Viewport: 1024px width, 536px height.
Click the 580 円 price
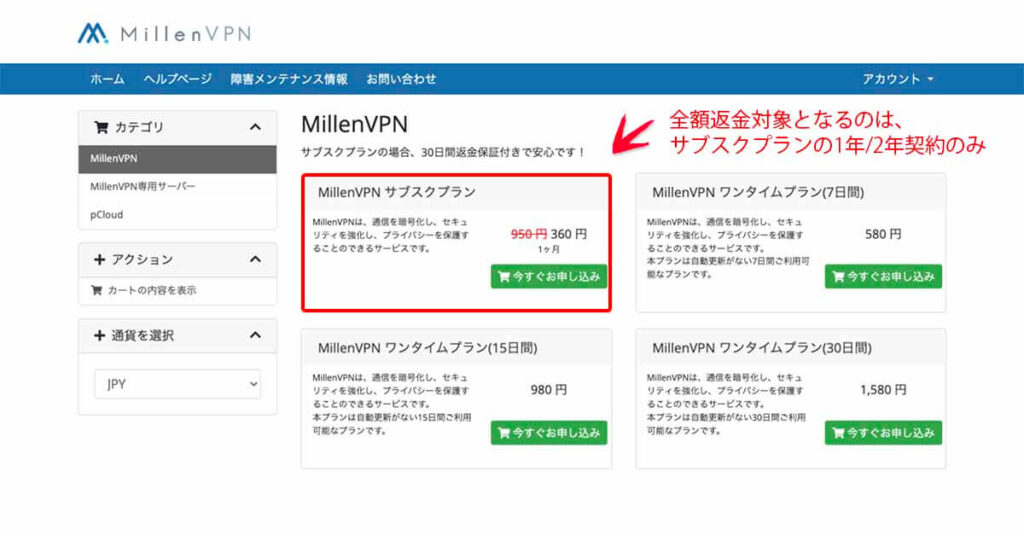[883, 234]
